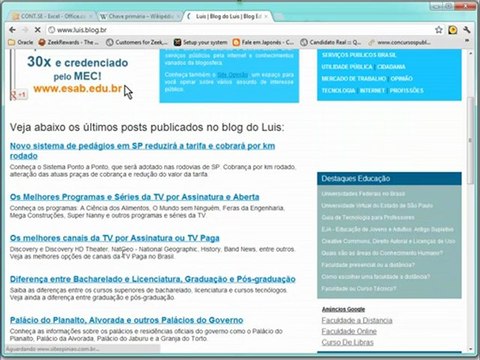Open Como escolher uma faculdade a distância link

click(376, 277)
